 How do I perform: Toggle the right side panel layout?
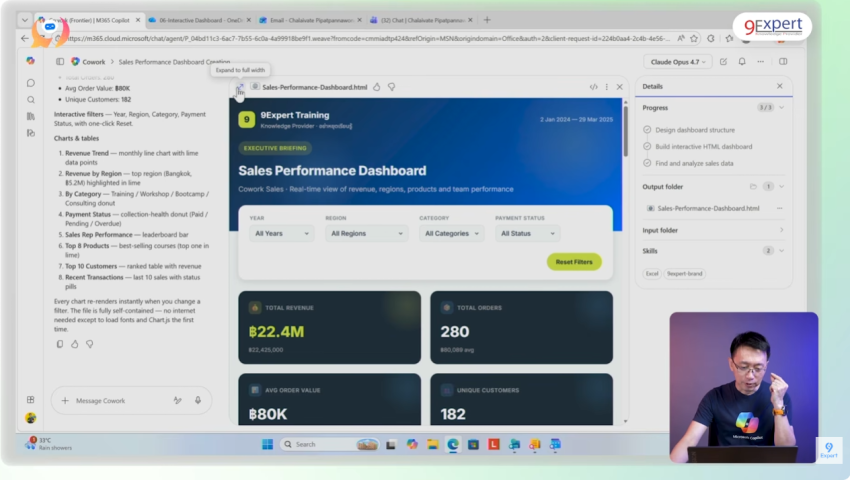[x=783, y=62]
